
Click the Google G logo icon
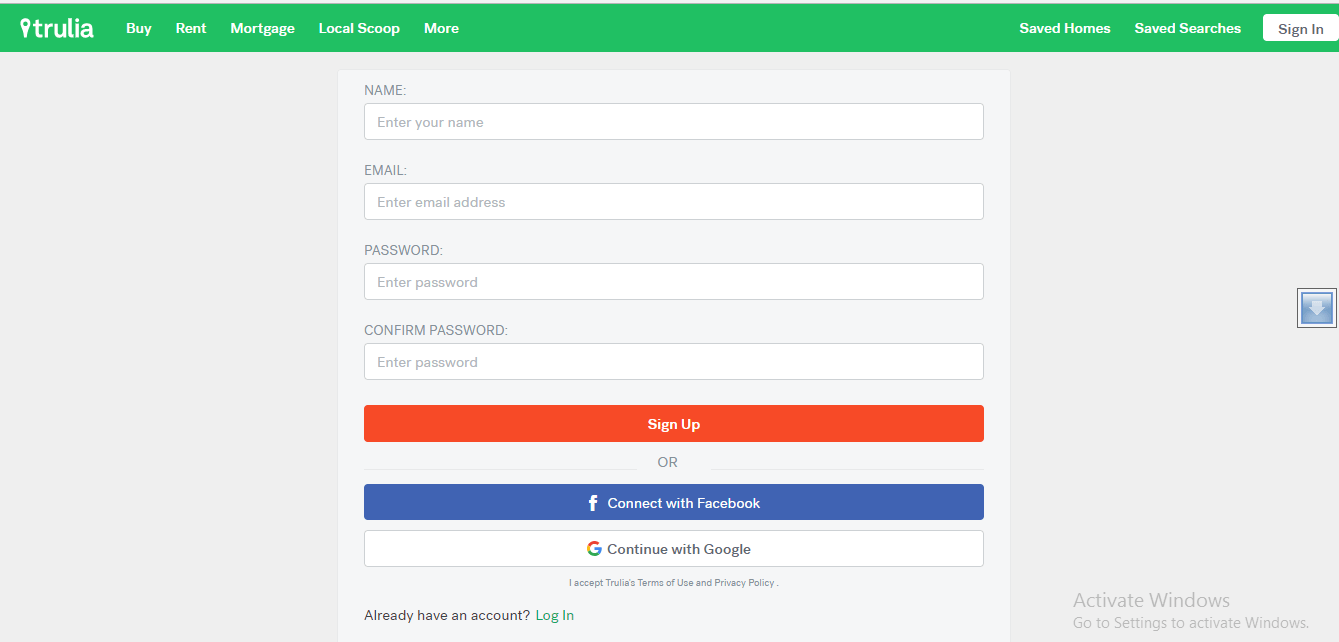[x=594, y=549]
